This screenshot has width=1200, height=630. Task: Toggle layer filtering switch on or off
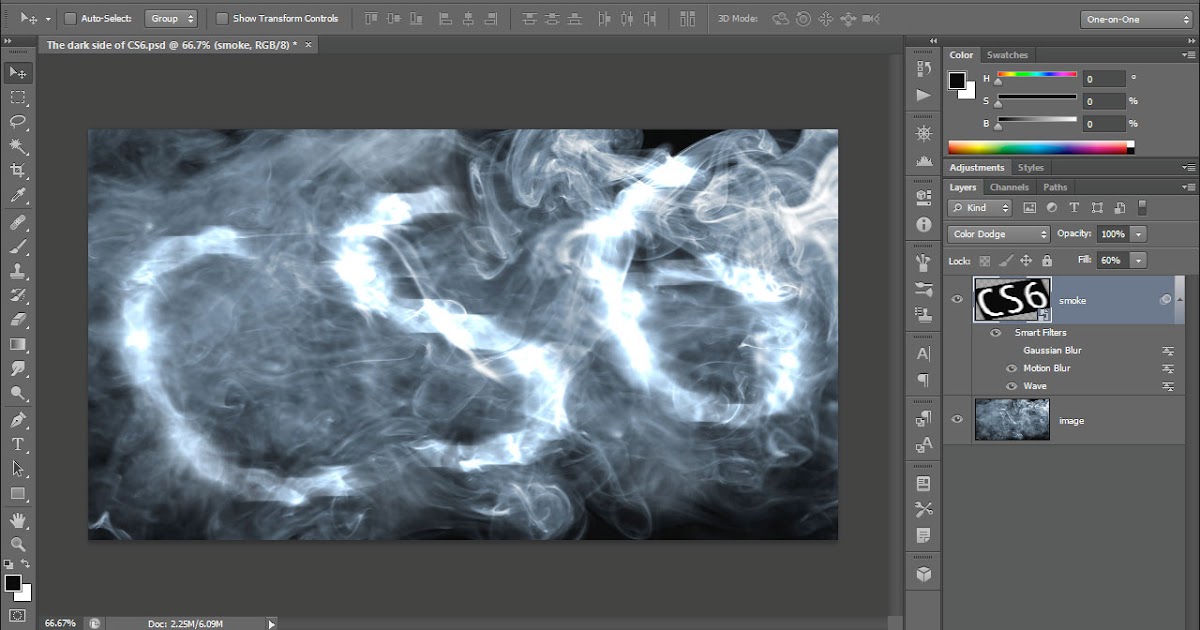[x=1141, y=207]
